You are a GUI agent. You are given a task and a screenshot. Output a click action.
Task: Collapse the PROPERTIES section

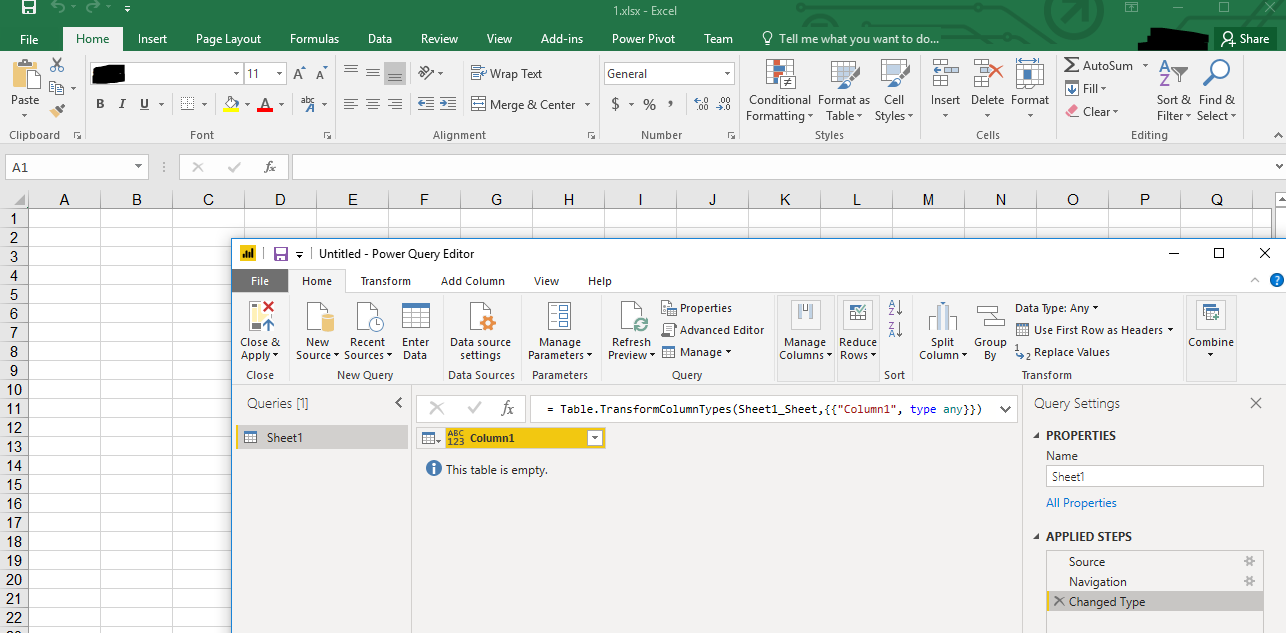tap(1037, 436)
